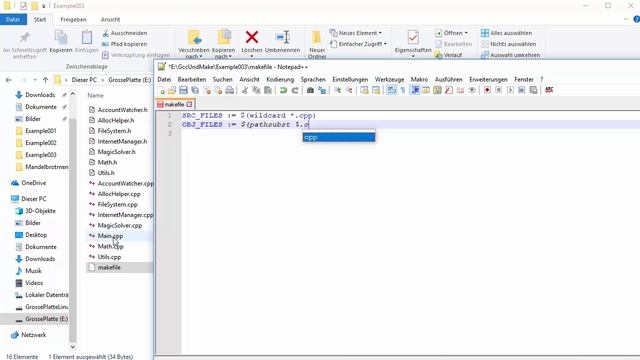640x360 pixels.
Task: Click the Function List toolbar icon
Action: [449, 90]
